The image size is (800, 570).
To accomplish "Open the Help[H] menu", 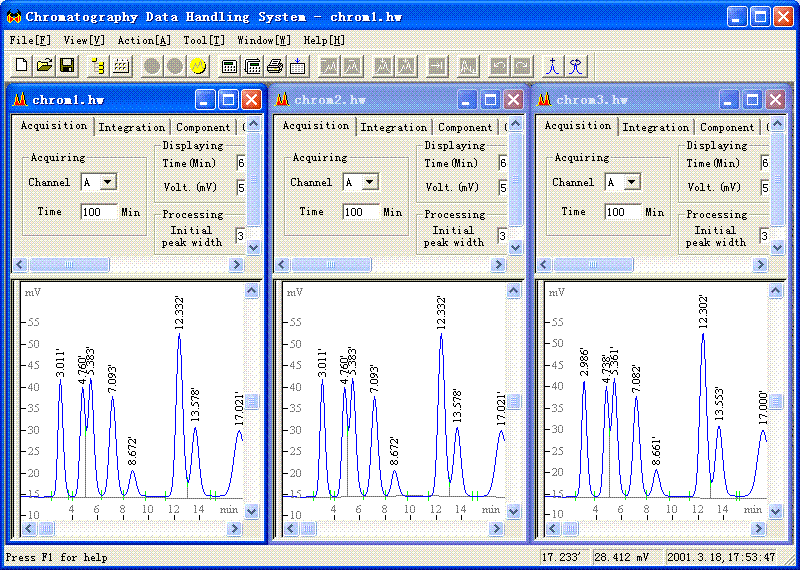I will coord(324,40).
